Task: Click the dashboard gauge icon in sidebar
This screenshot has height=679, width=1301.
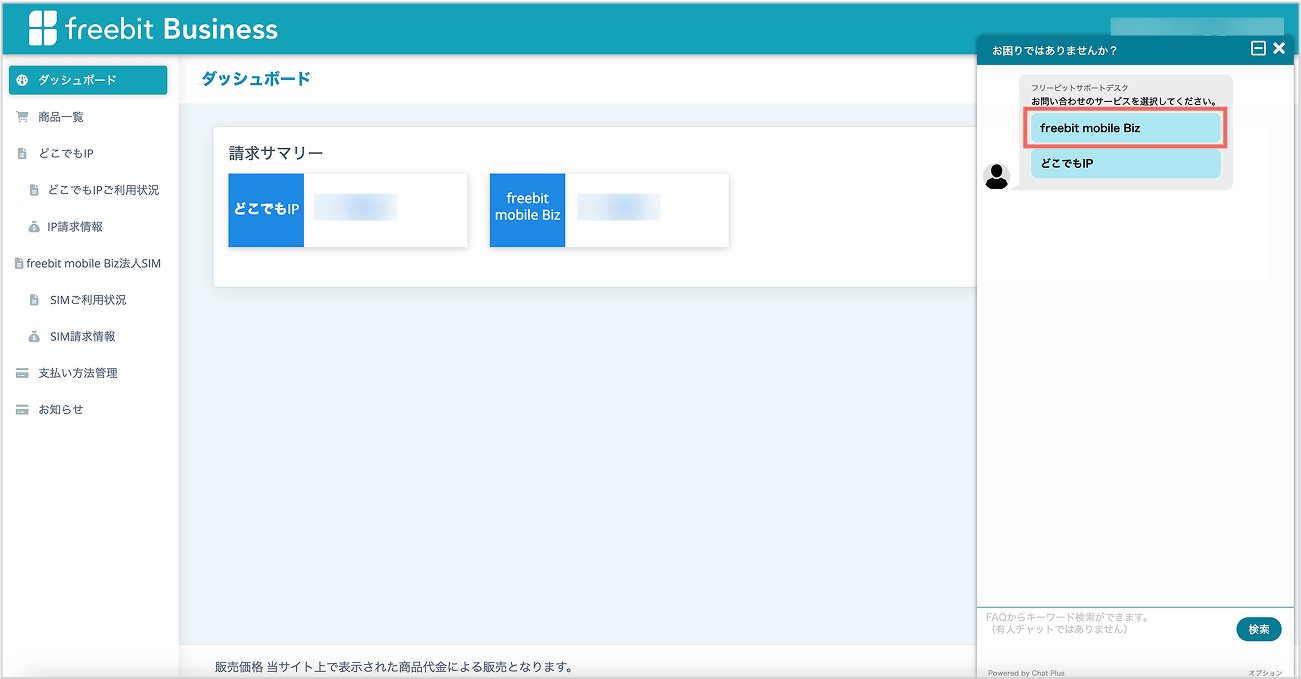Action: (x=23, y=80)
